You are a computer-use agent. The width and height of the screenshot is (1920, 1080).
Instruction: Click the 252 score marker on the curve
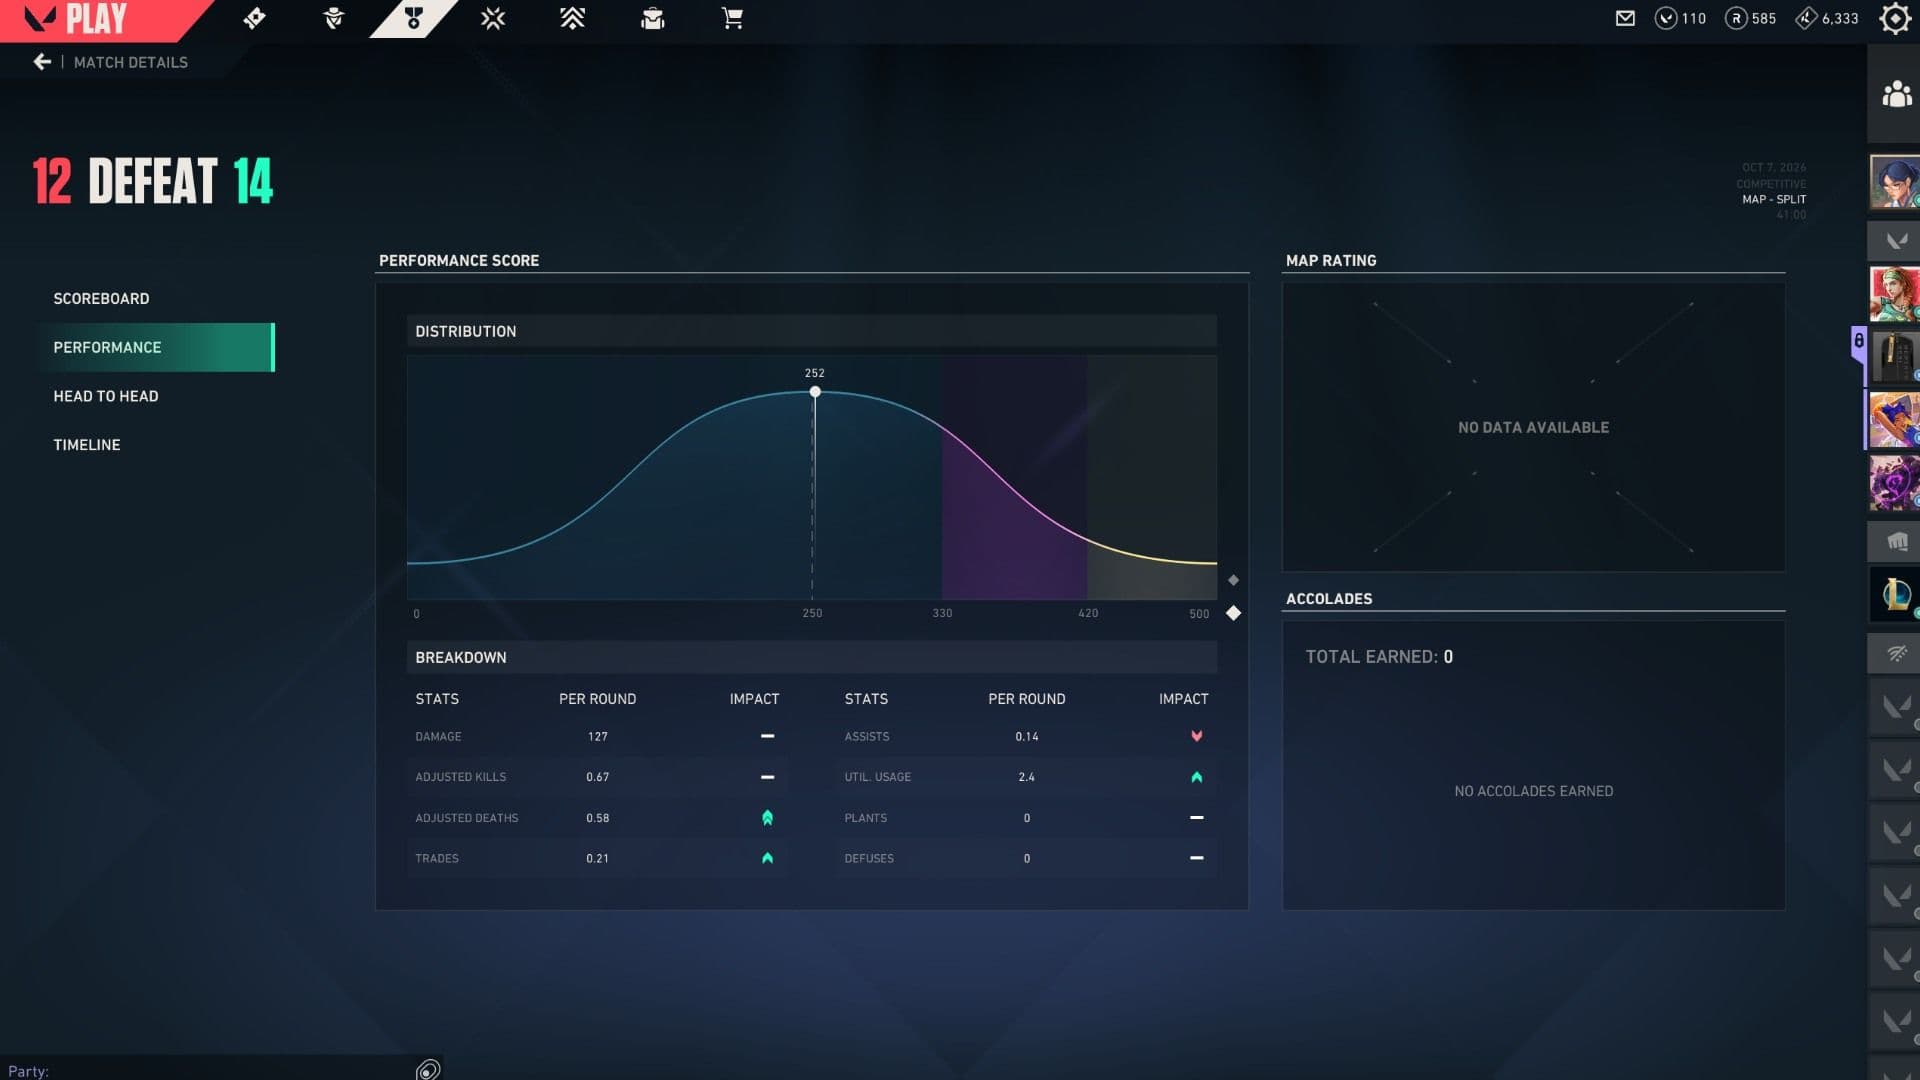pyautogui.click(x=815, y=391)
